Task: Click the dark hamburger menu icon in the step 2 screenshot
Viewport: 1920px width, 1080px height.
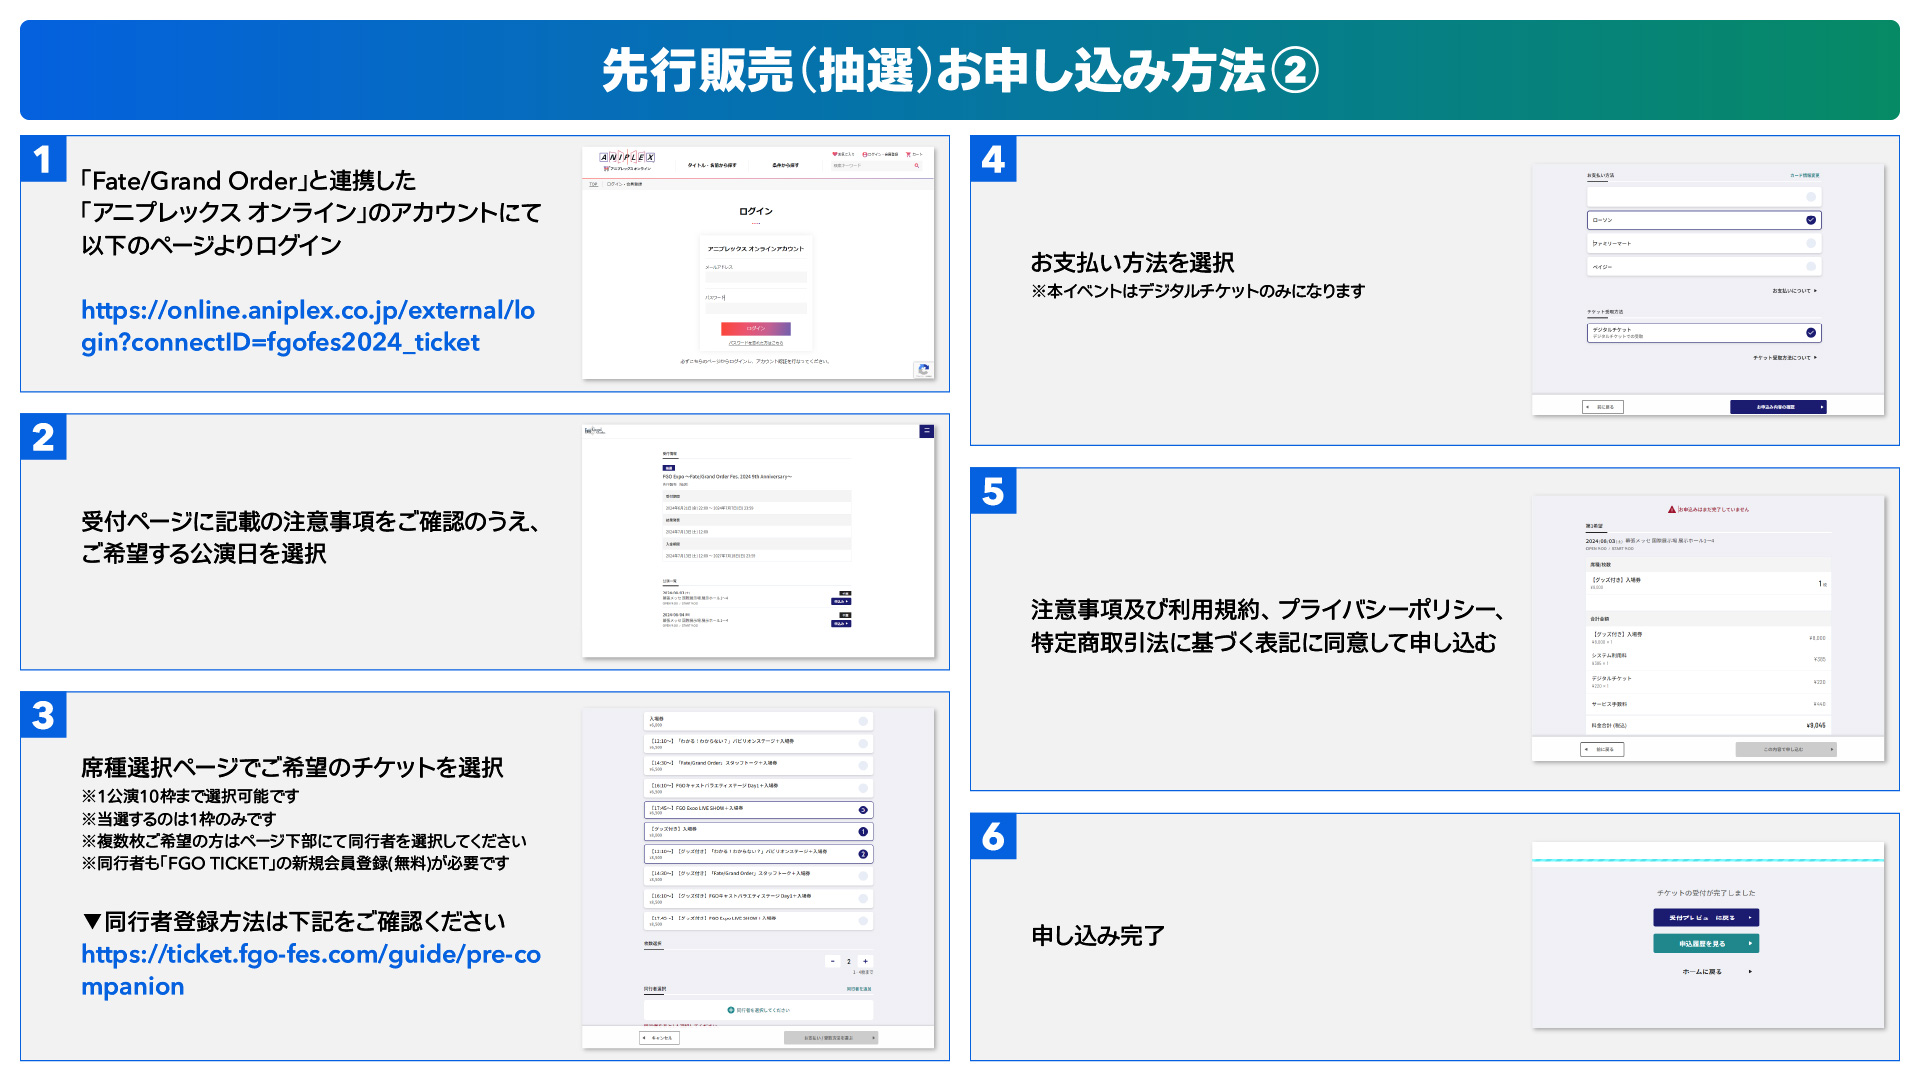Action: coord(926,431)
